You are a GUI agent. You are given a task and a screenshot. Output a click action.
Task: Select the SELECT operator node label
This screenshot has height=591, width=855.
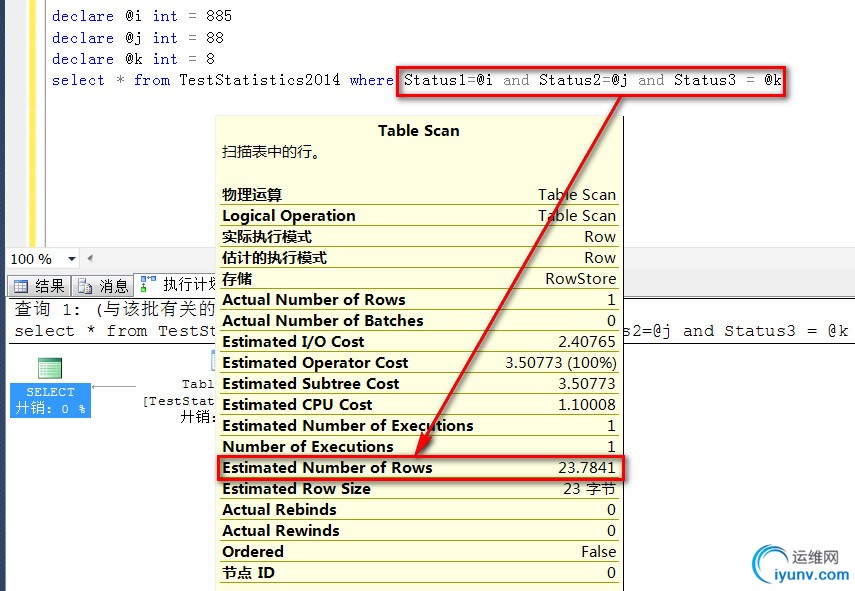click(x=50, y=400)
